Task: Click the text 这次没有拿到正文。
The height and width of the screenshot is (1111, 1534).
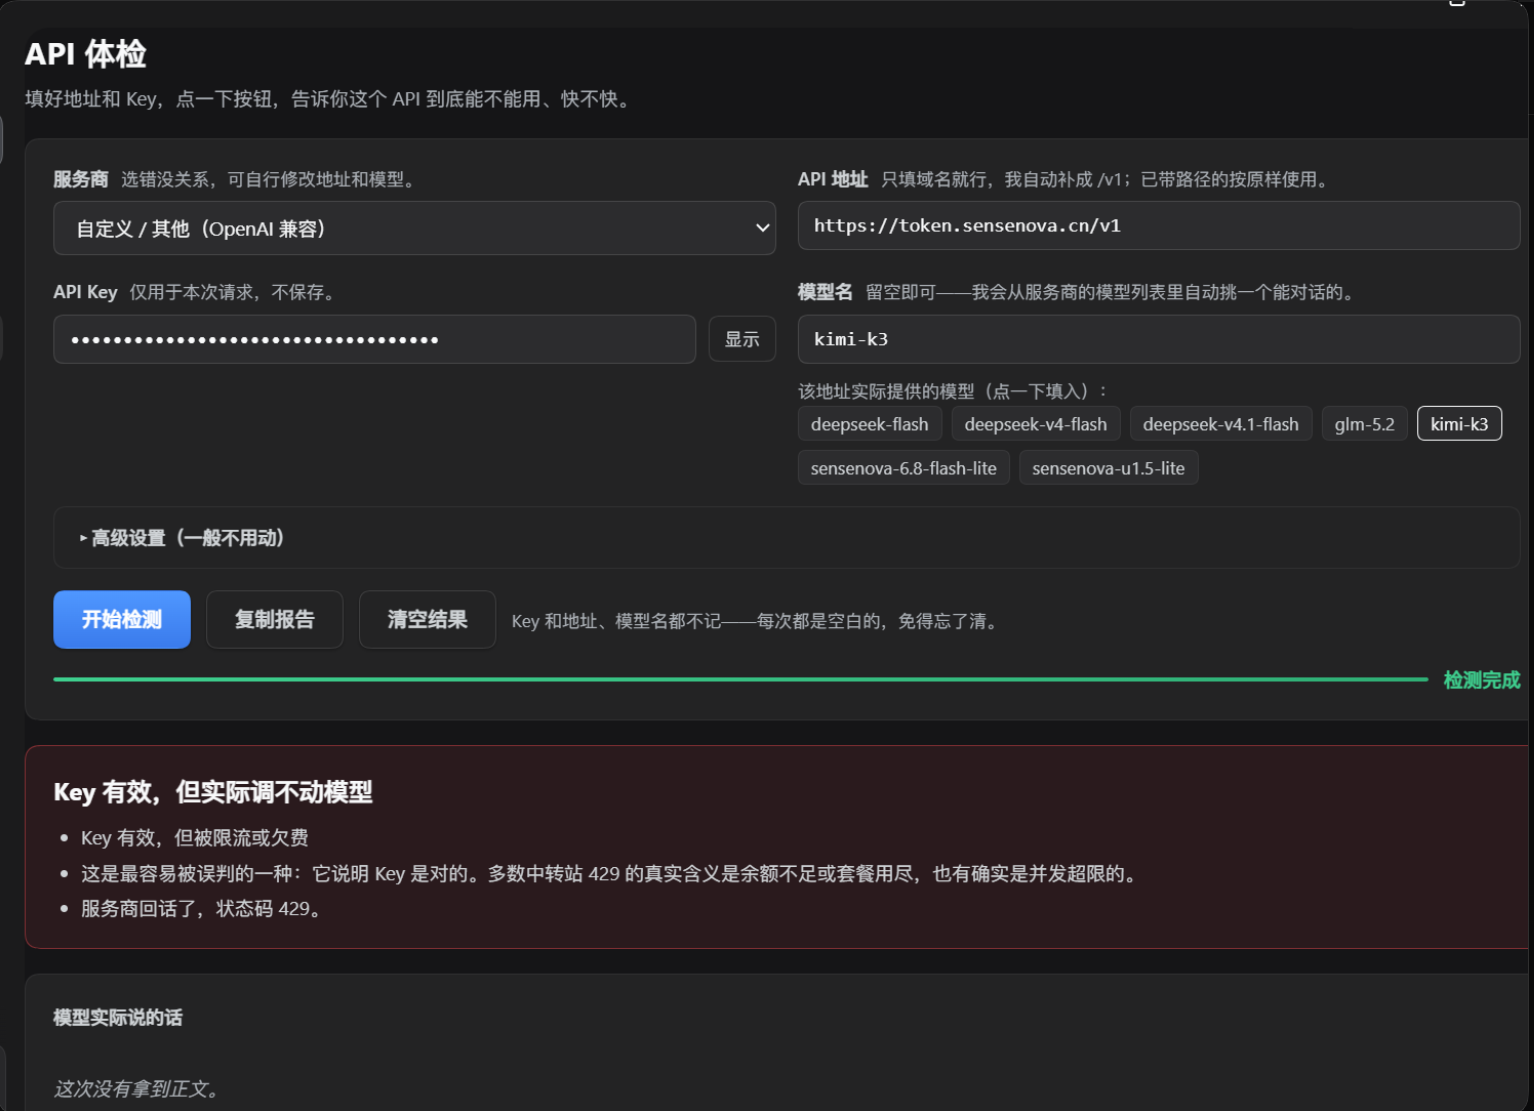Action: (137, 1089)
